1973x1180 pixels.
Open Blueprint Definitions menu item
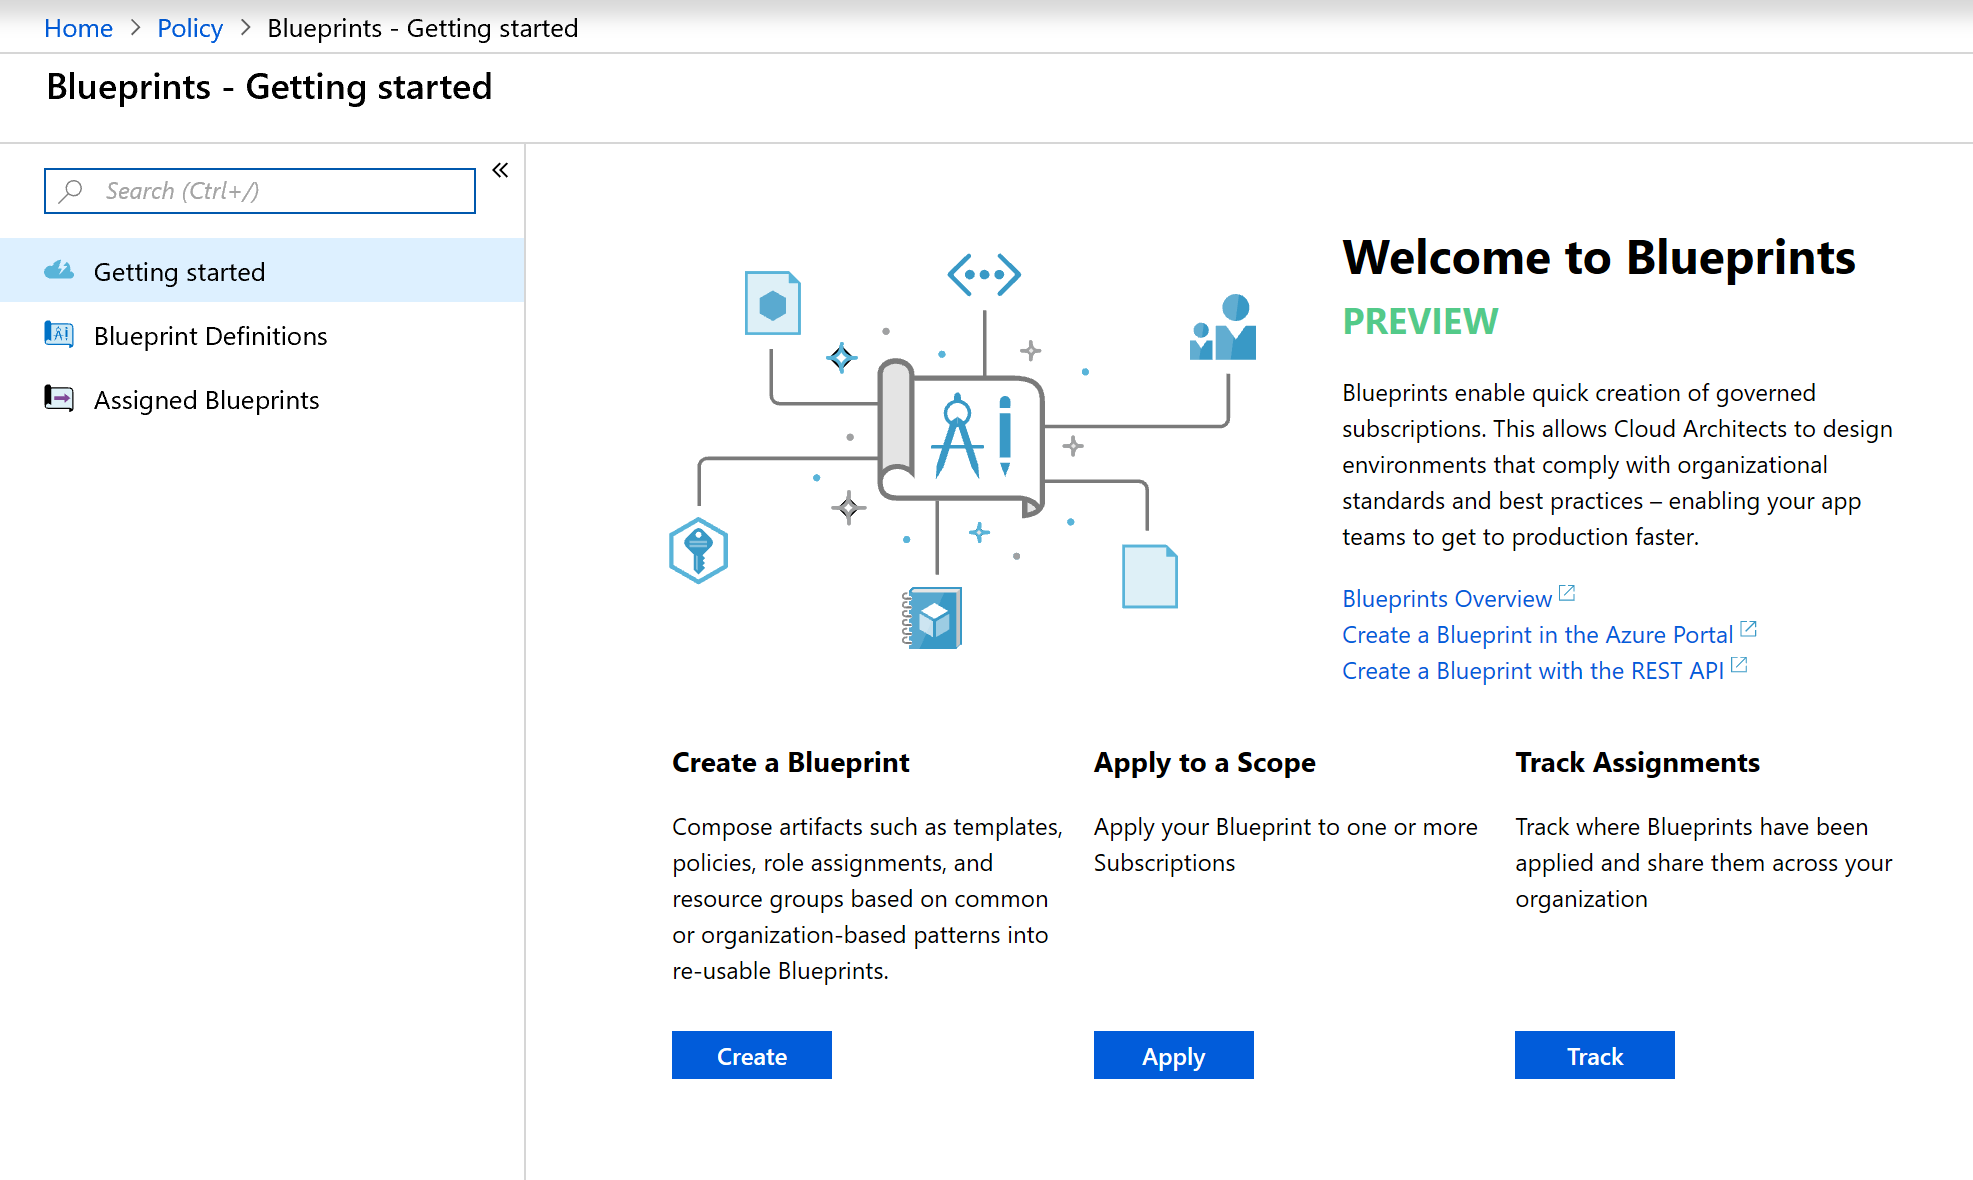[x=262, y=335]
